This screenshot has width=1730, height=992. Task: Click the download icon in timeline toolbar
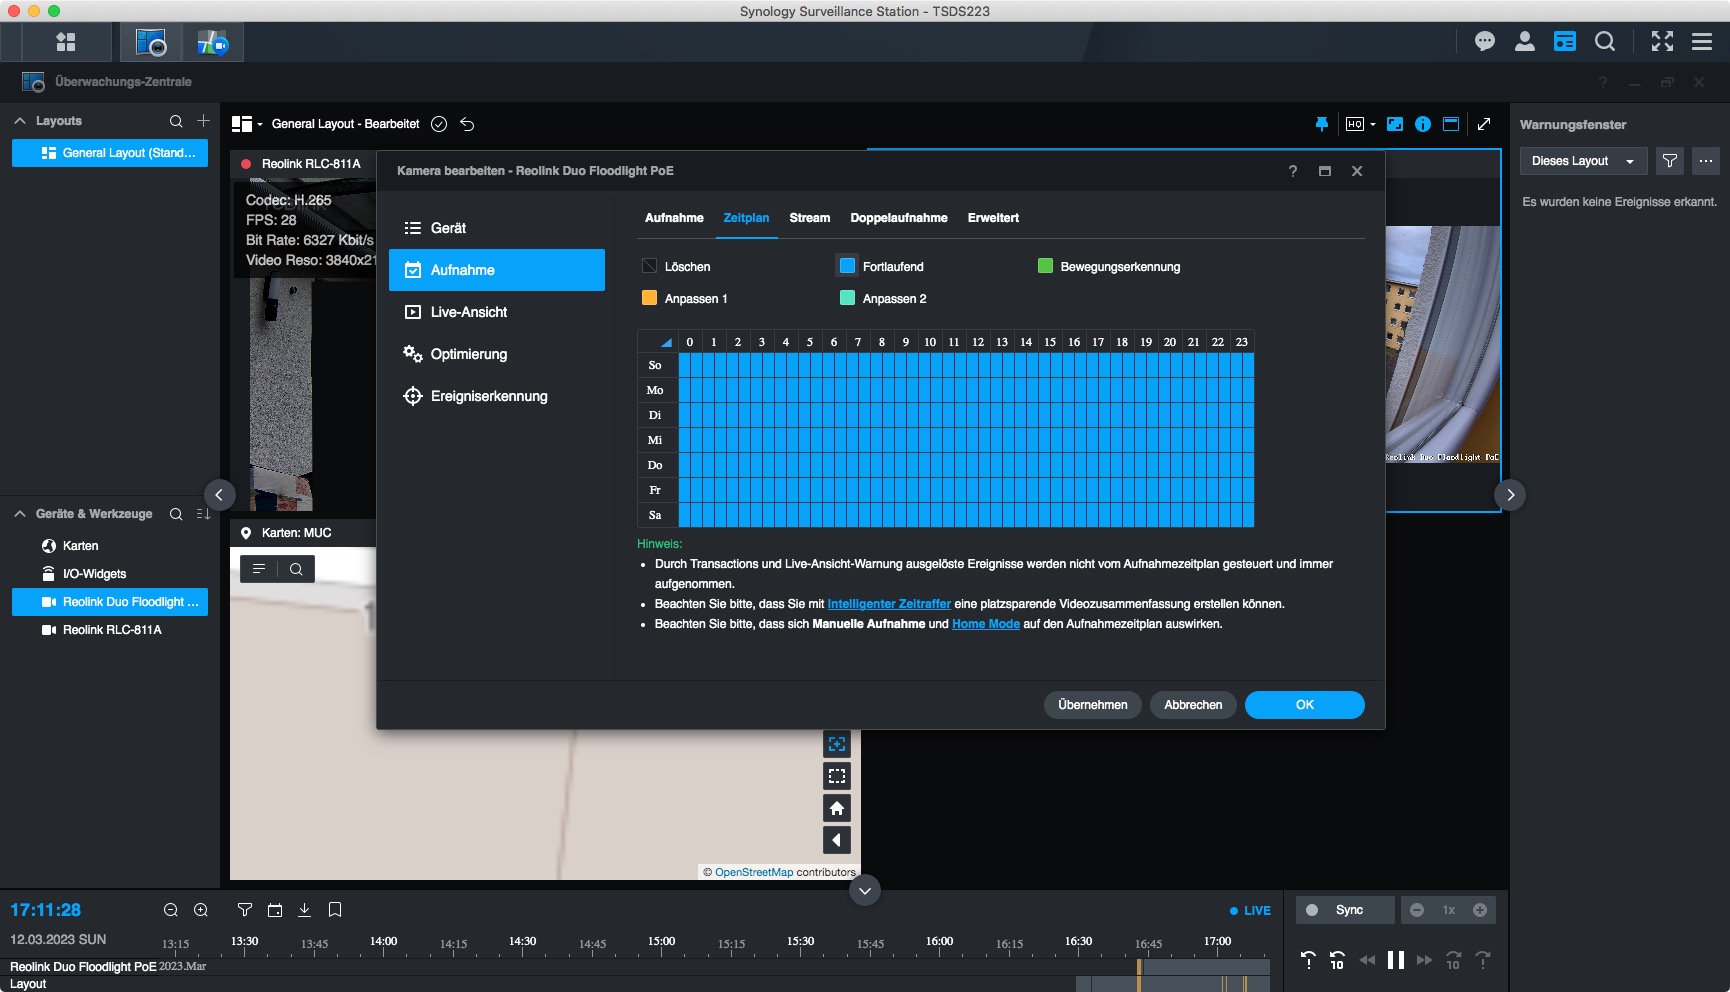pyautogui.click(x=305, y=910)
